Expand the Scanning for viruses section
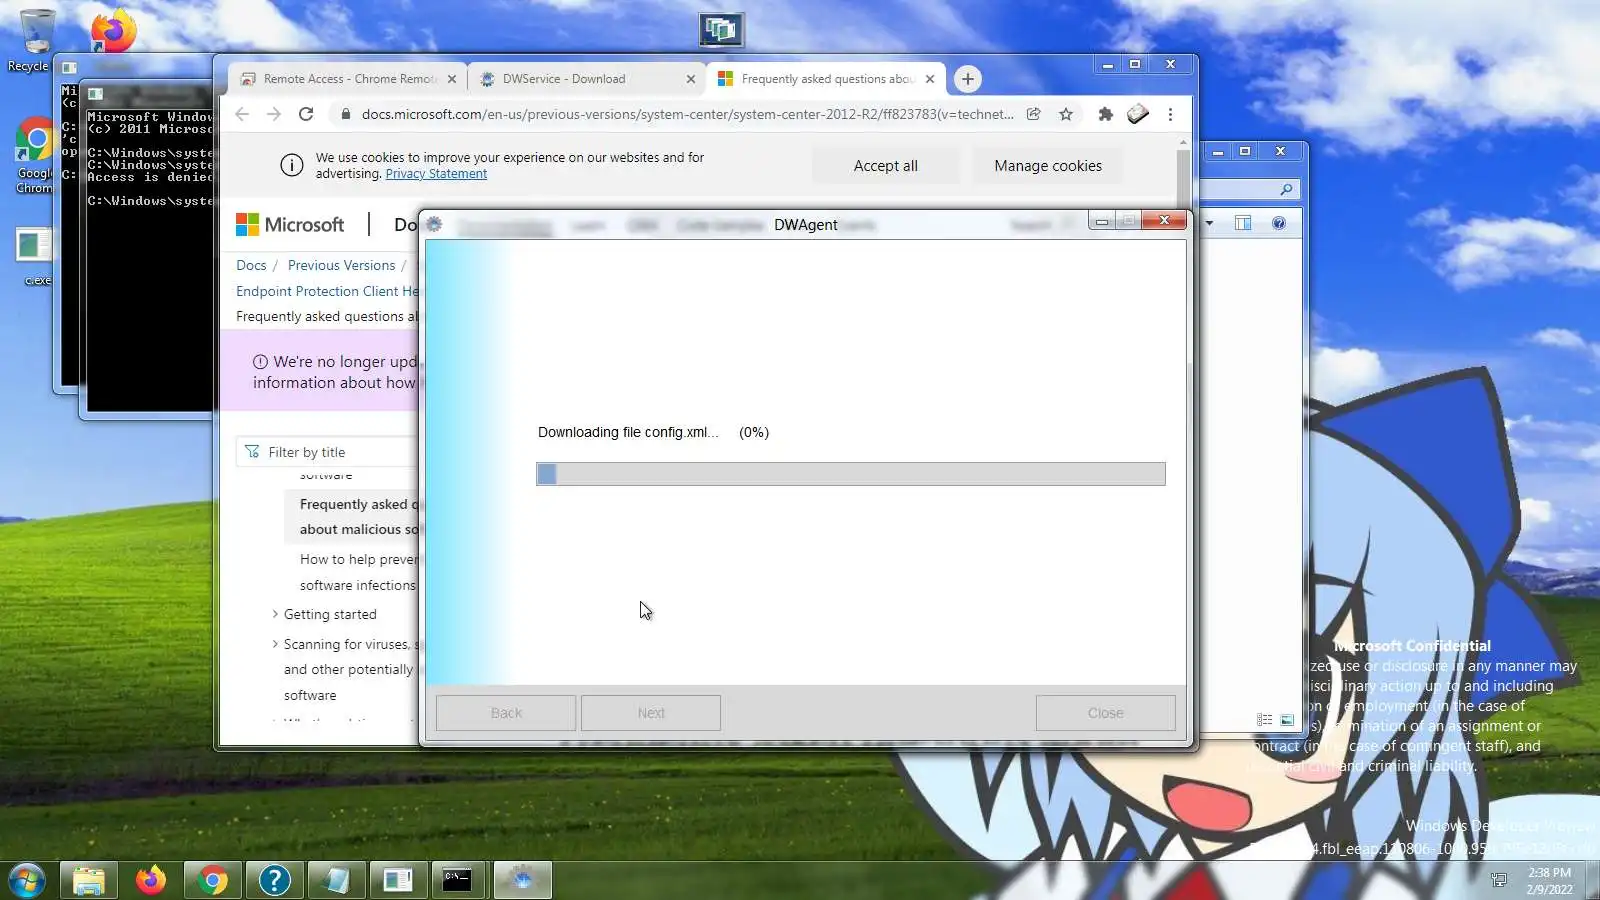 pyautogui.click(x=275, y=644)
